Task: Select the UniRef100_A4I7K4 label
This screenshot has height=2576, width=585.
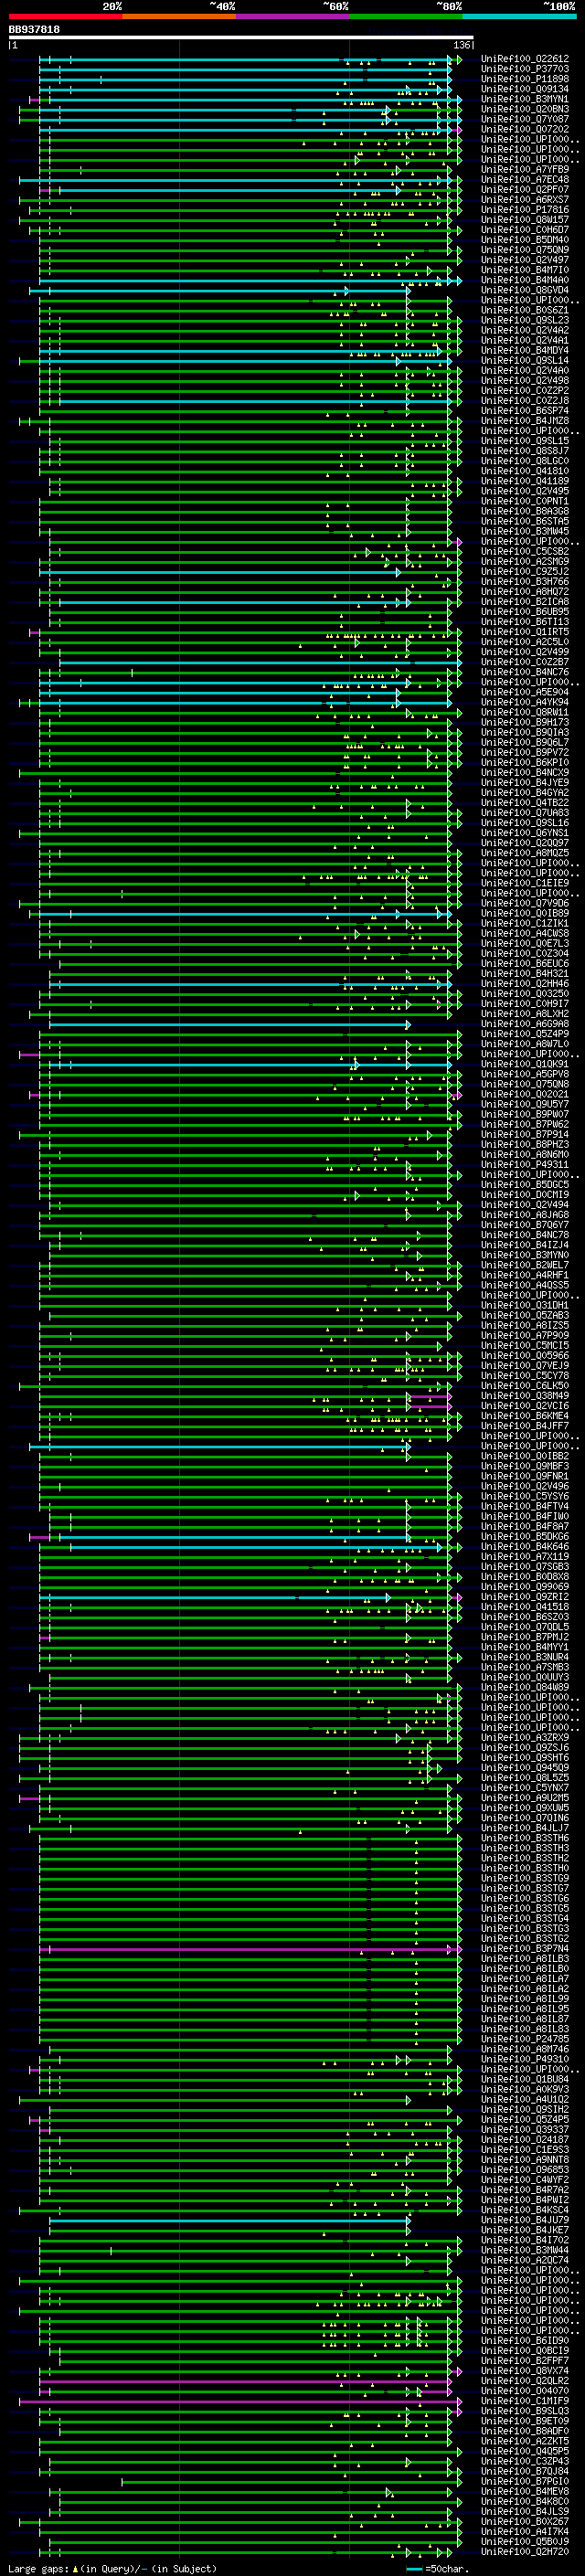Action: [525, 2533]
